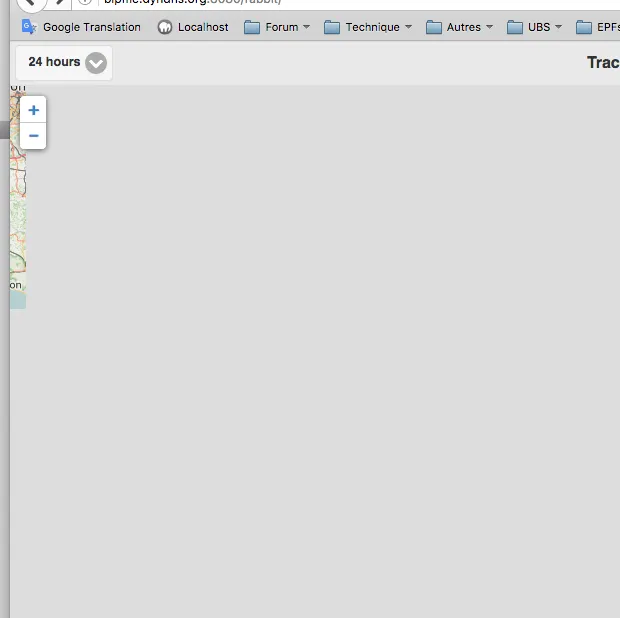Expand the Technique bookmarks folder
Screen dimensions: 620x618
[368, 27]
